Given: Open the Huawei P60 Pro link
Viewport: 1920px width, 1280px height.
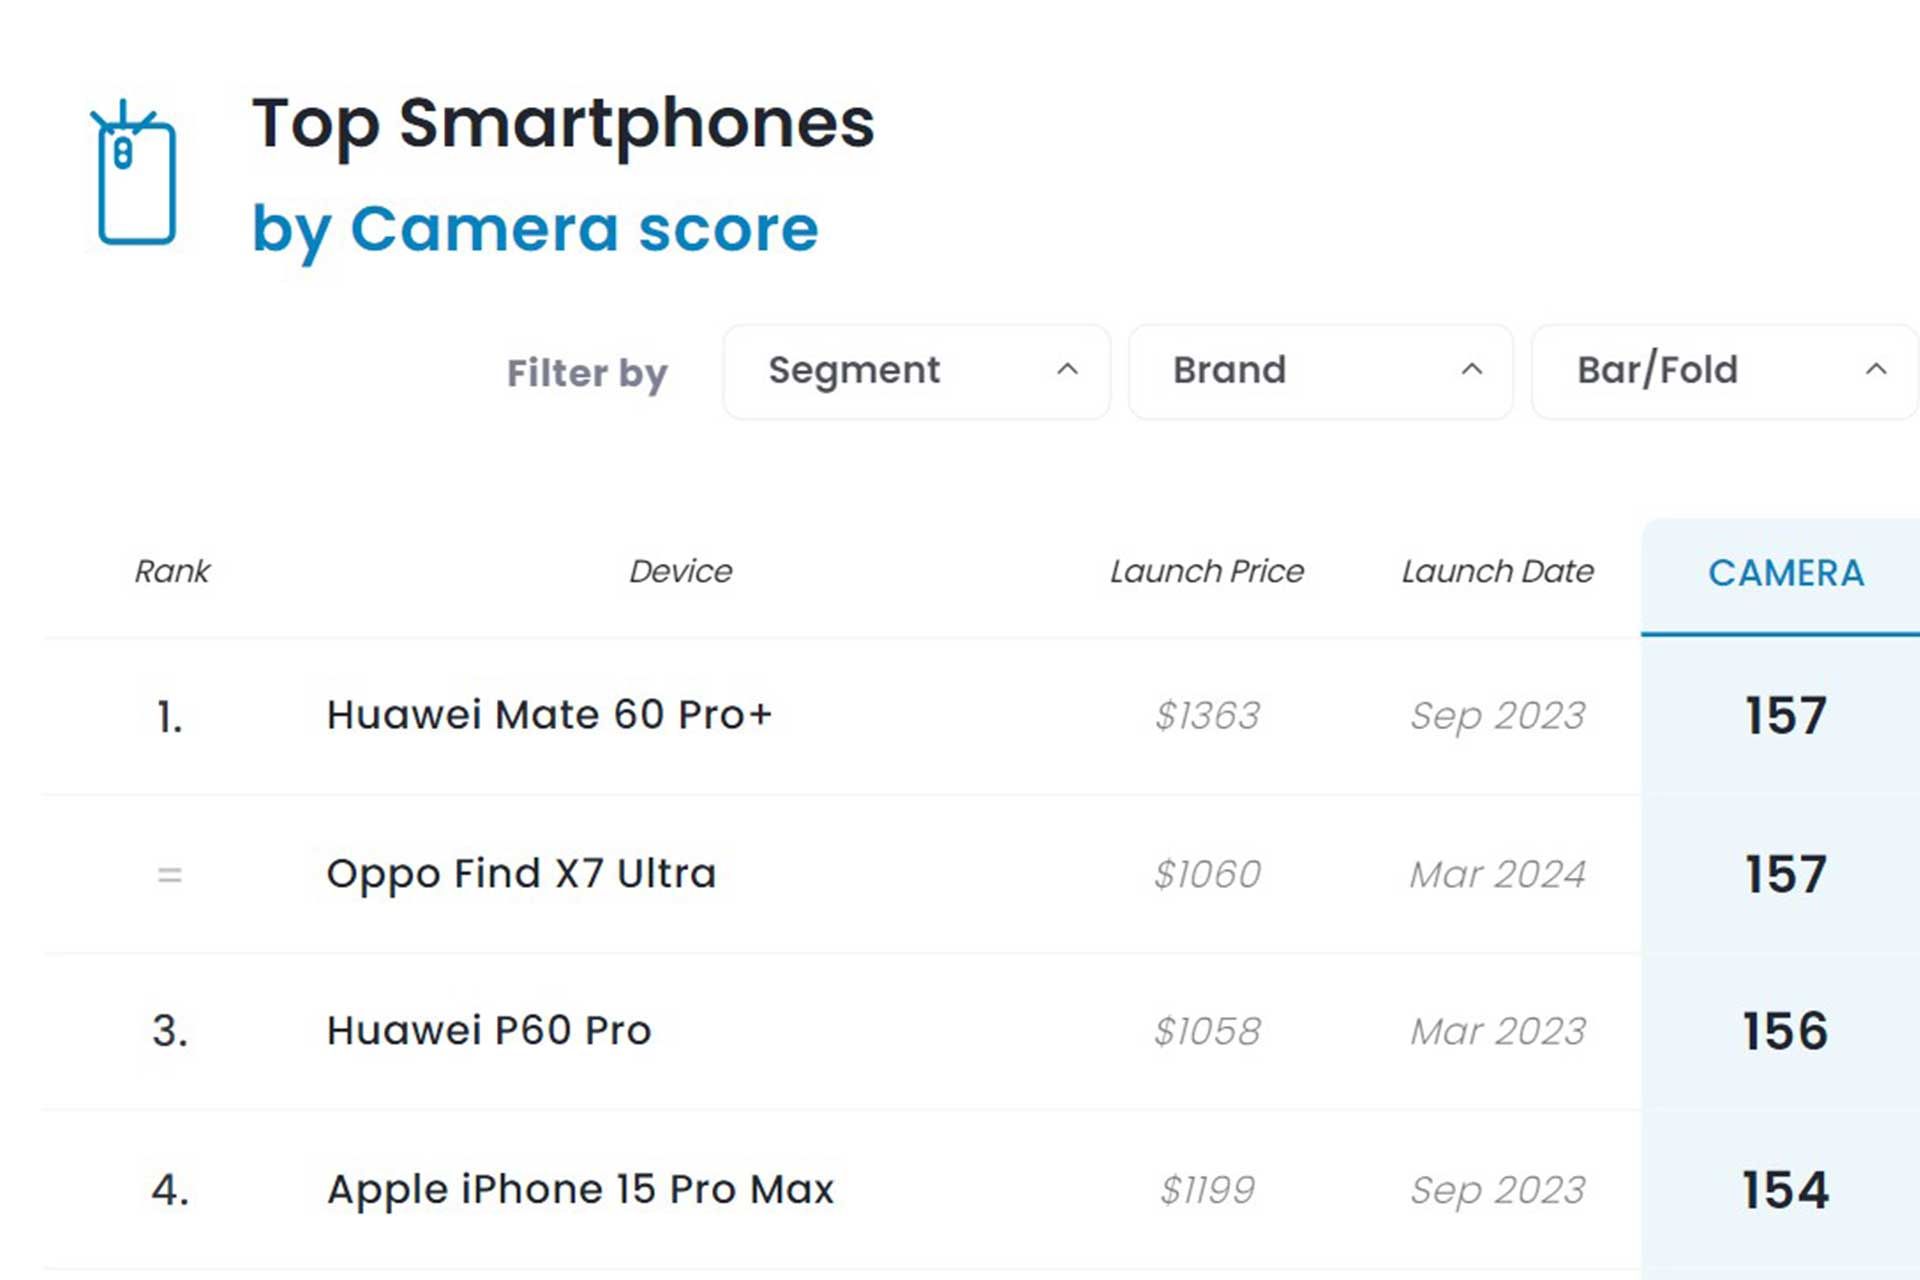Looking at the screenshot, I should [489, 1031].
